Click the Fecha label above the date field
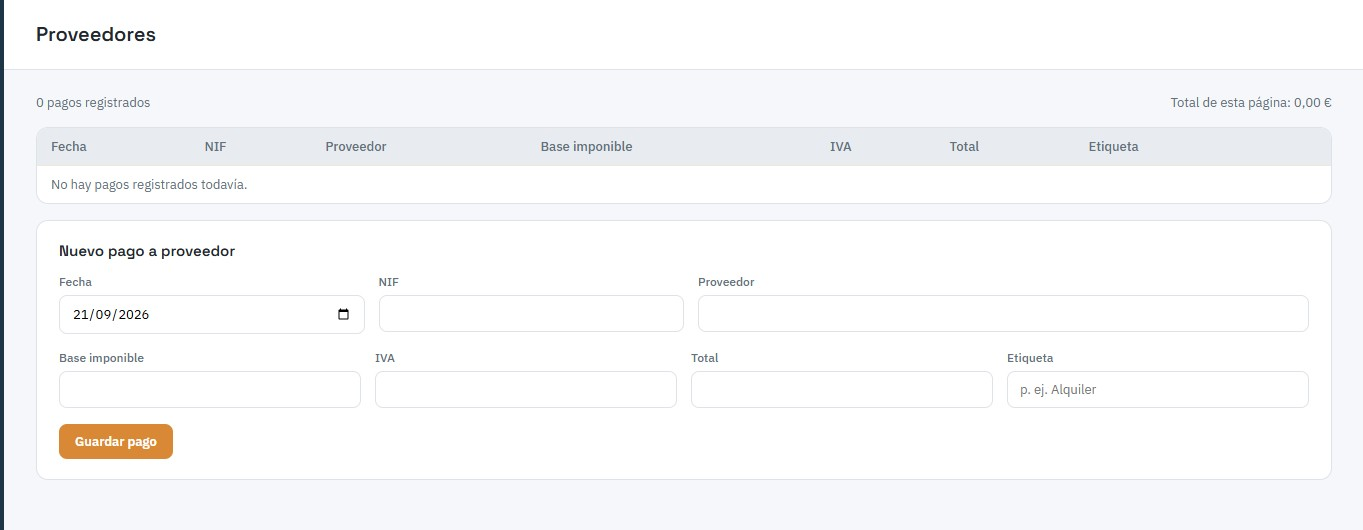Screen dimensions: 1363x530 75,282
